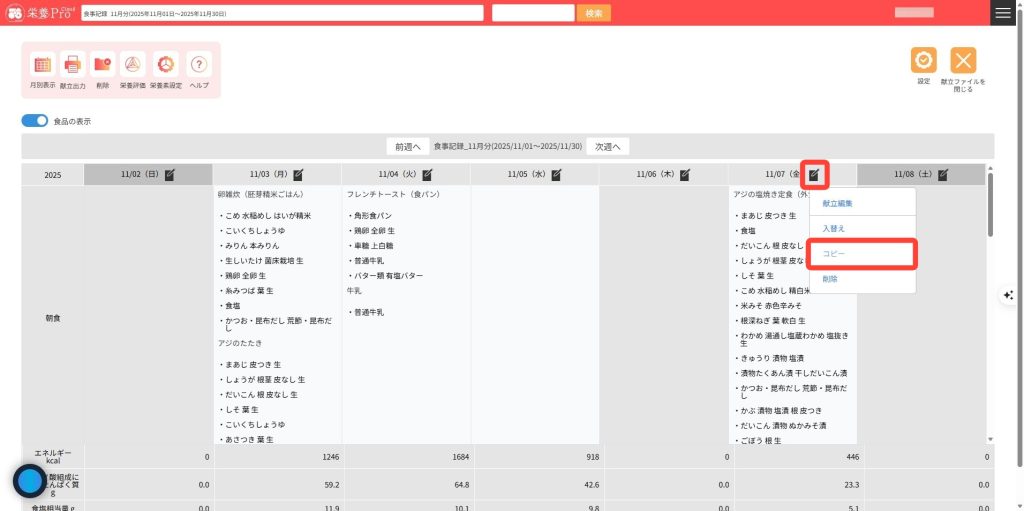Click the 食事記録 search input field

282,13
